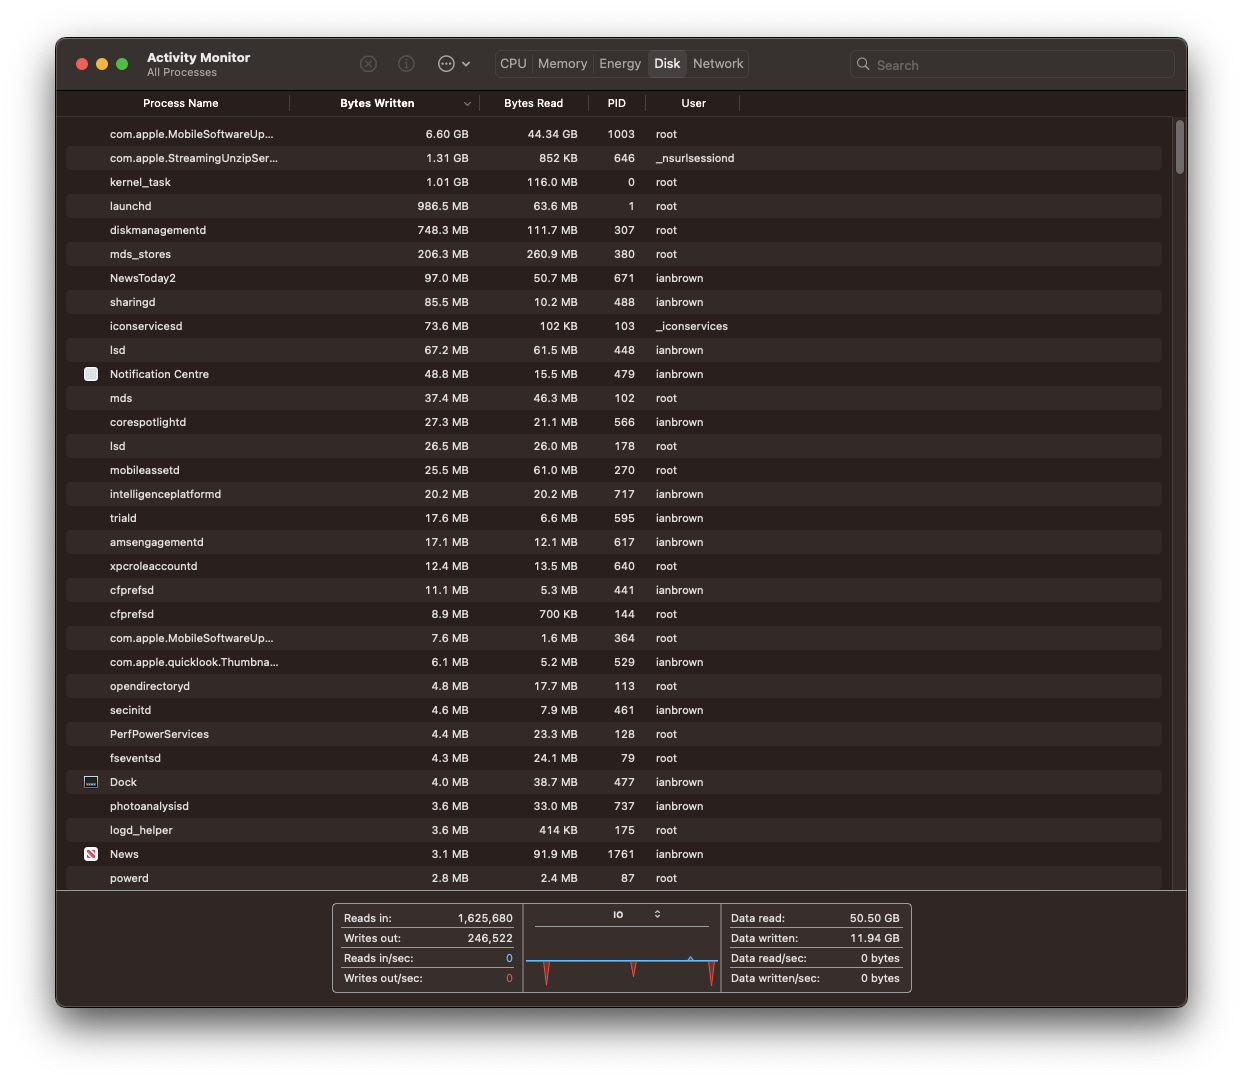This screenshot has height=1081, width=1243.
Task: Click the search magnifier icon
Action: coord(863,64)
